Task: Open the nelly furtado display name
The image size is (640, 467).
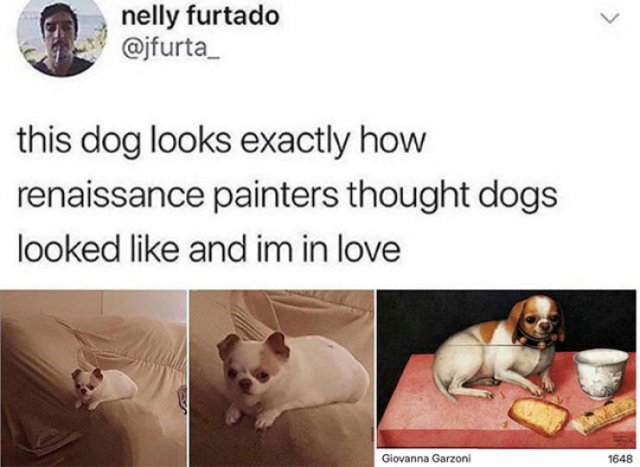Action: click(x=200, y=17)
